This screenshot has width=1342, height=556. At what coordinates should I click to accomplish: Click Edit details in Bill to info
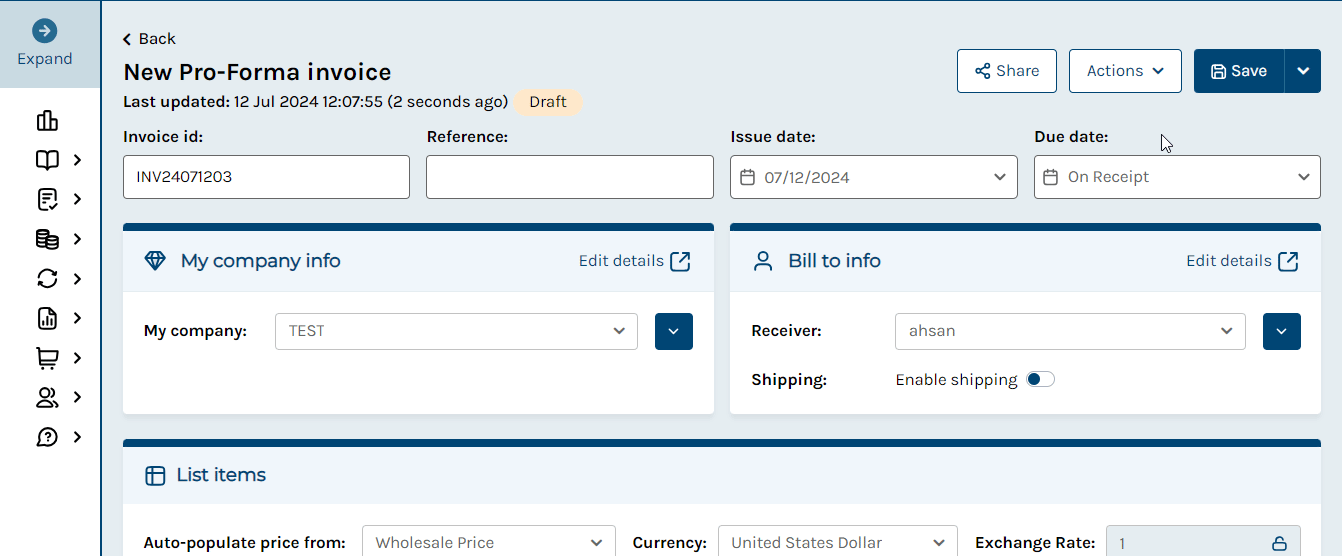[1242, 261]
